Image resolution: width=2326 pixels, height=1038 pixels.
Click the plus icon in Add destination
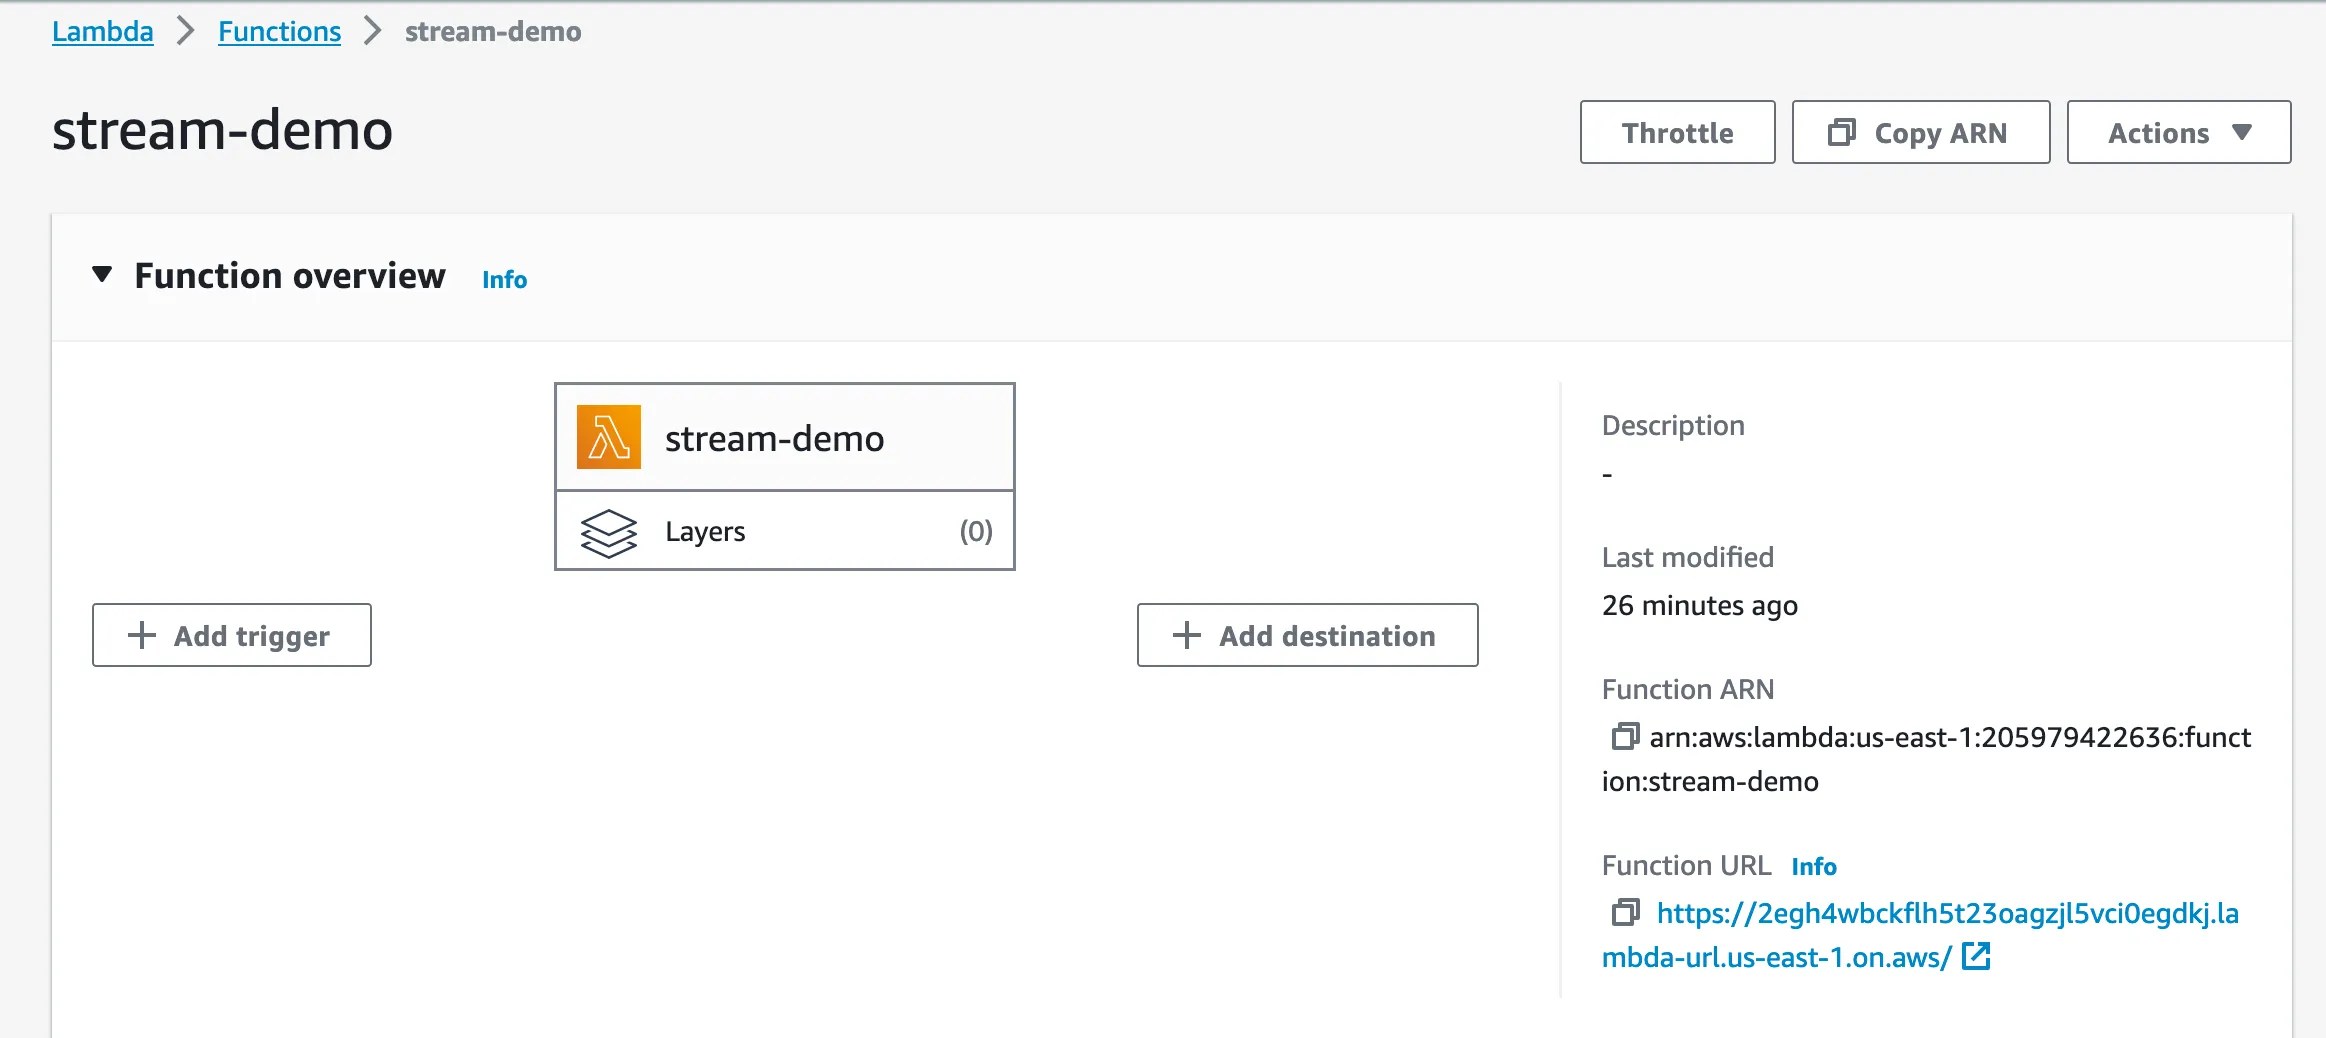click(x=1185, y=634)
